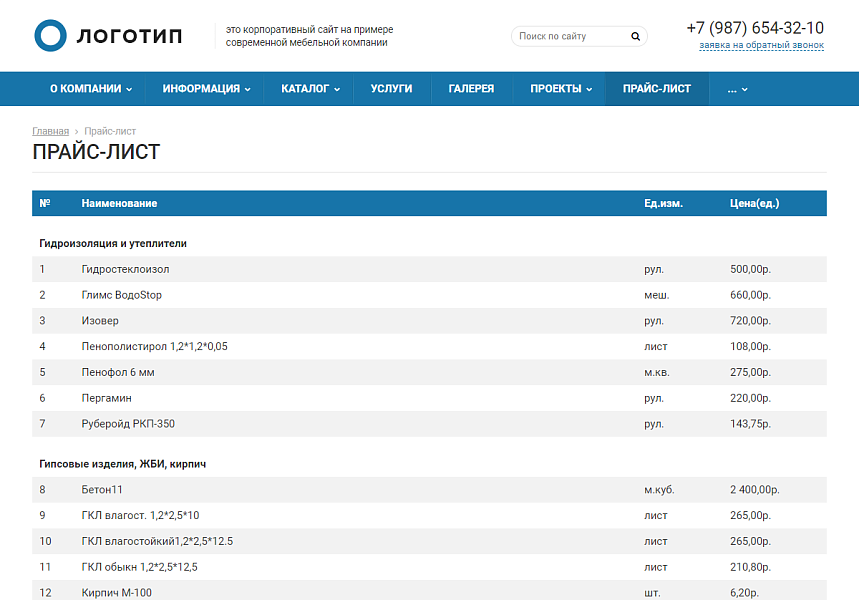Open the callback request link
859x600 pixels.
coord(761,46)
